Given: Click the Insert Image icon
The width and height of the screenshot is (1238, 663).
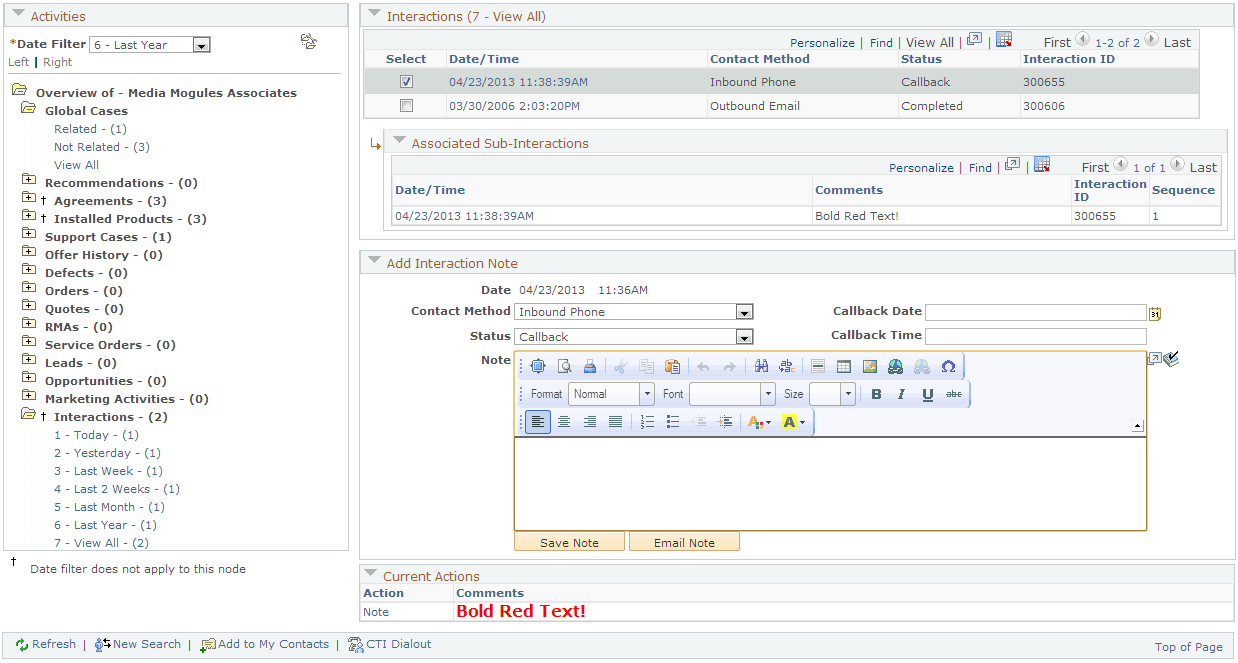Looking at the screenshot, I should pos(870,366).
